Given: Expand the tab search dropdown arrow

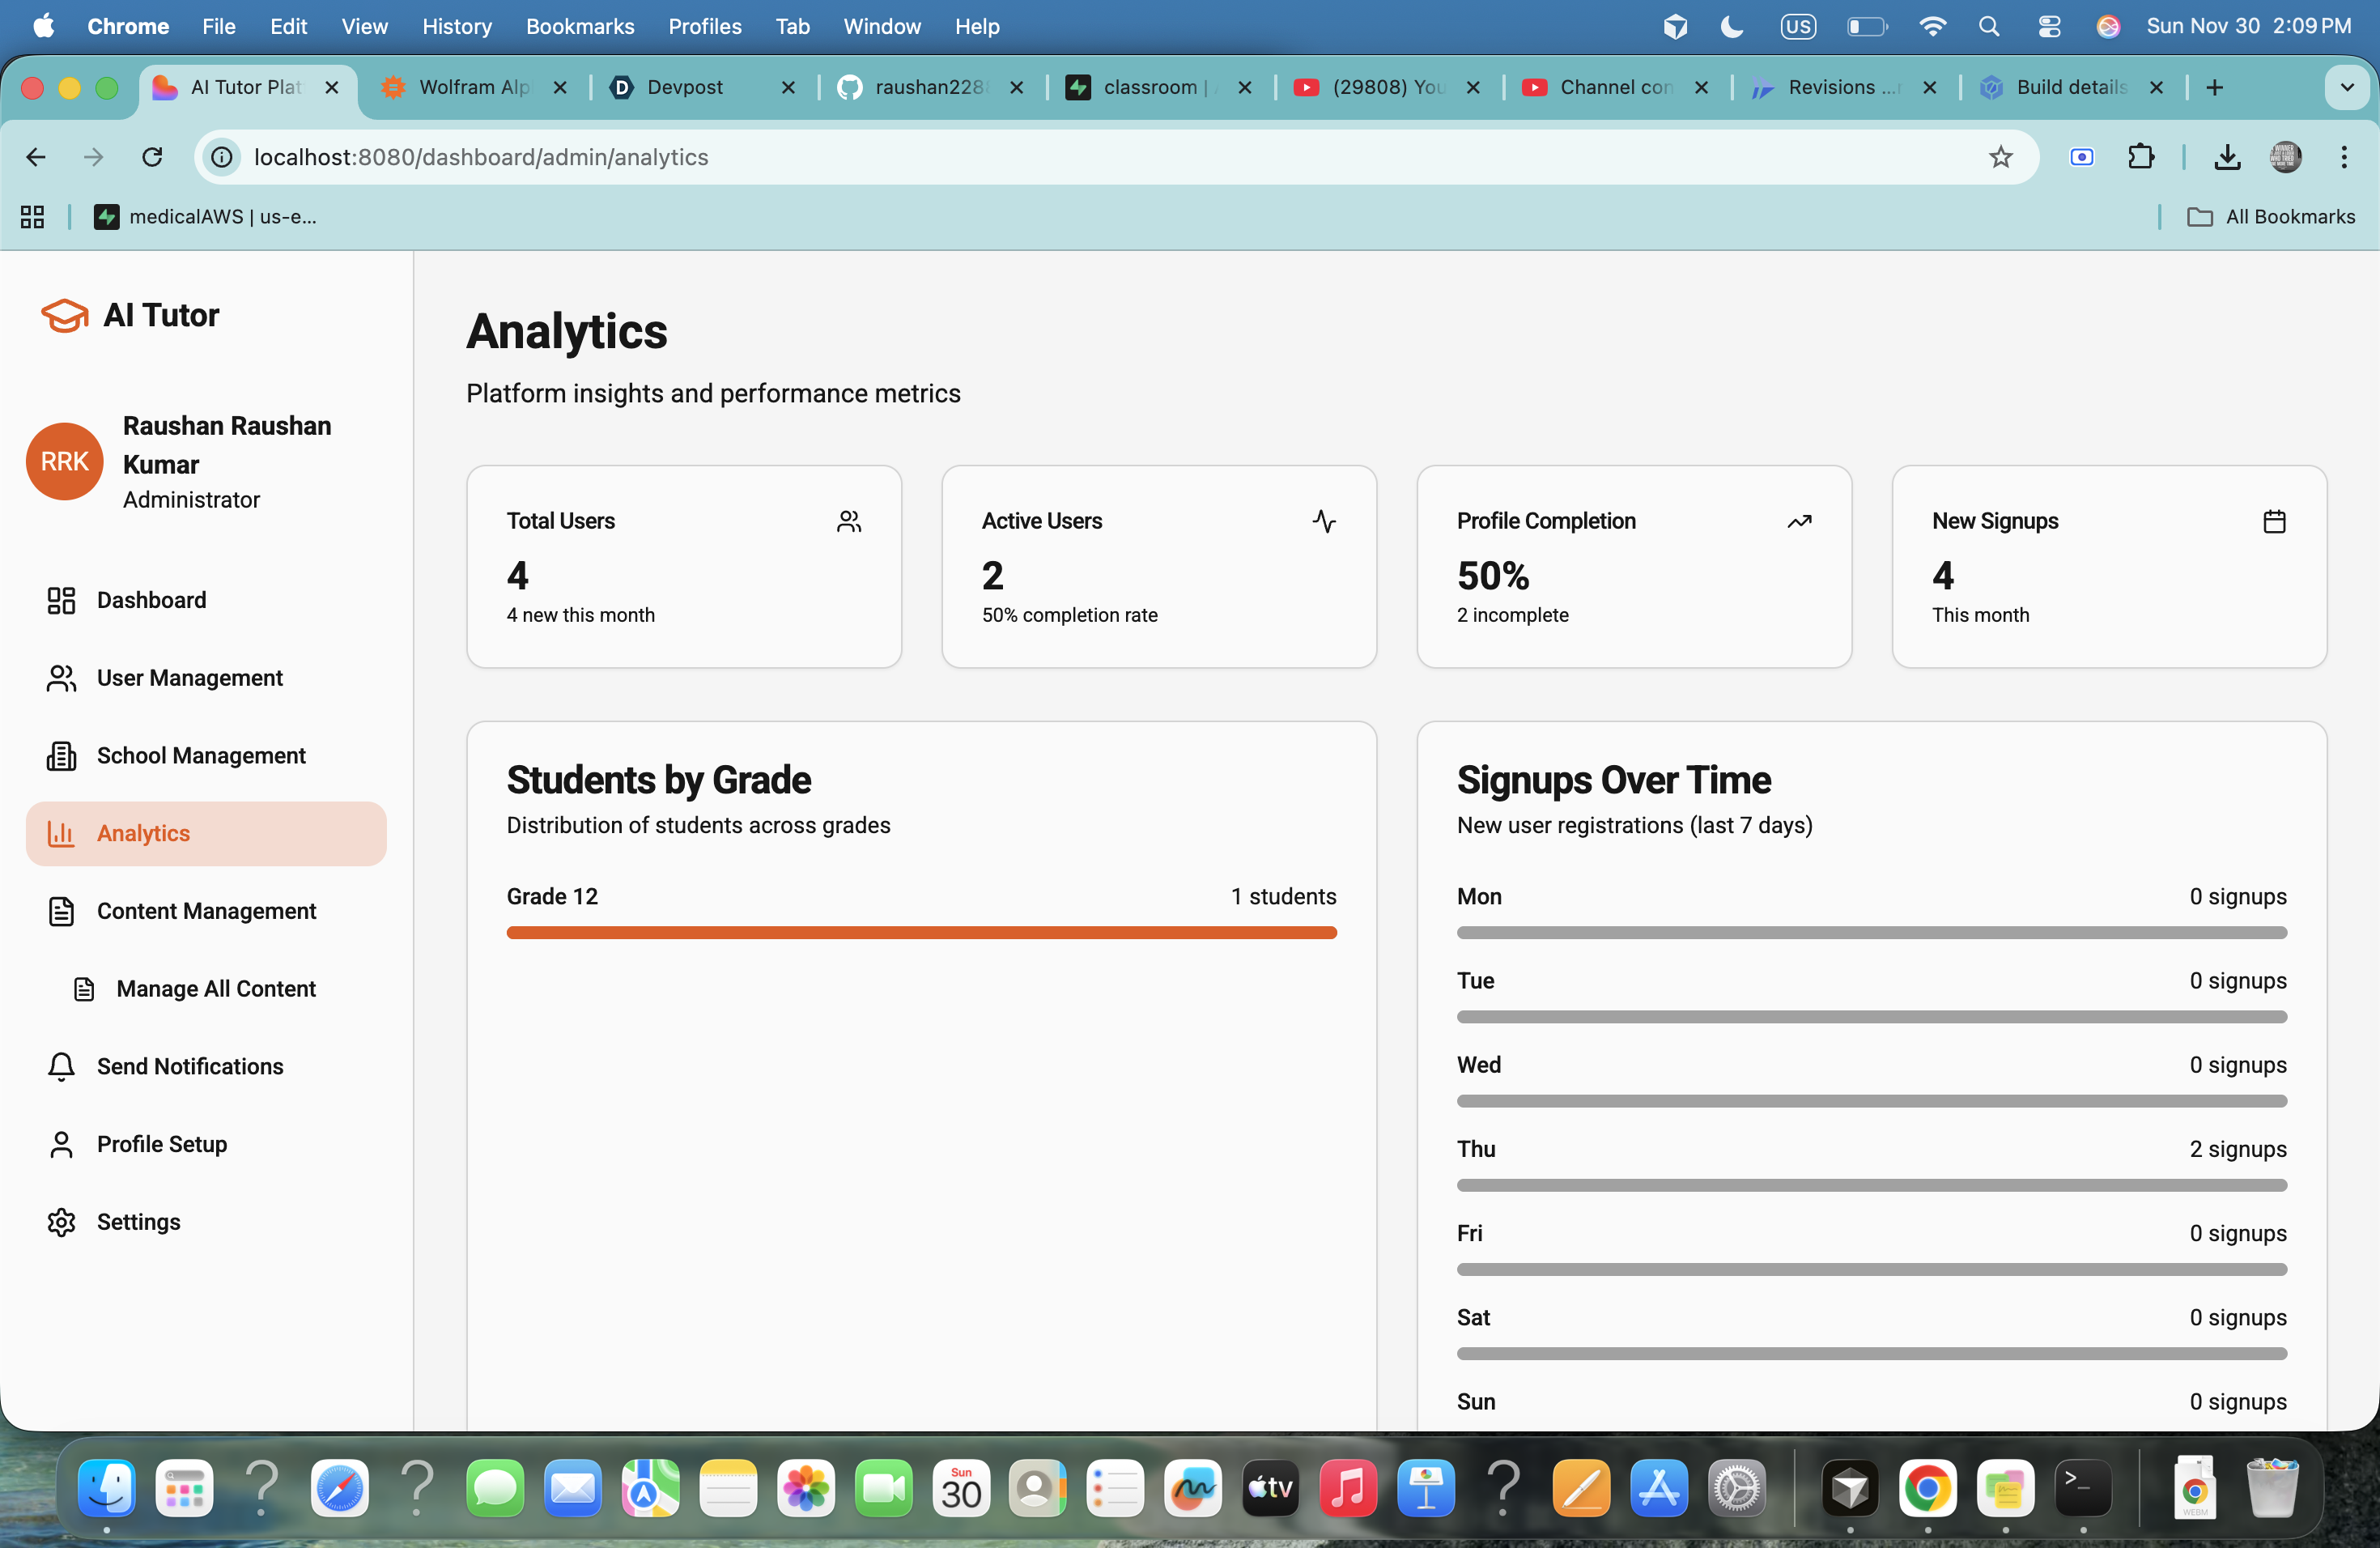Looking at the screenshot, I should point(2347,88).
